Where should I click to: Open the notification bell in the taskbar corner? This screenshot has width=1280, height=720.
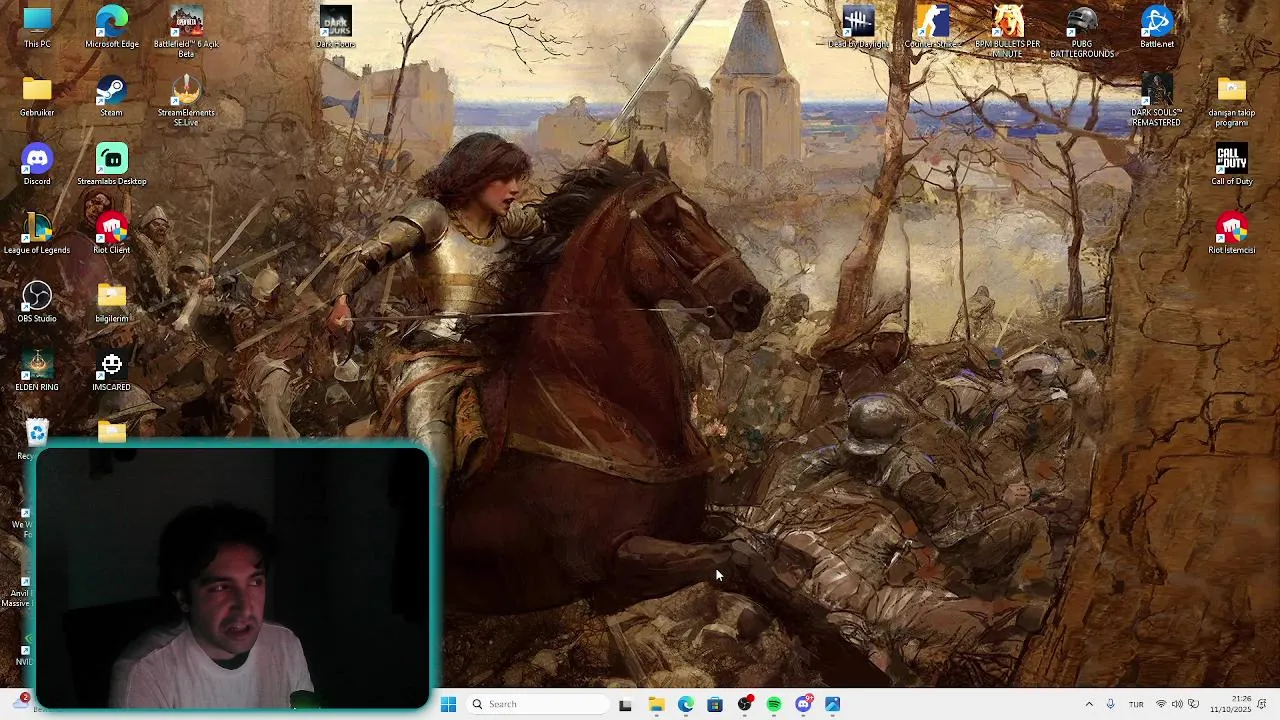(x=1263, y=704)
